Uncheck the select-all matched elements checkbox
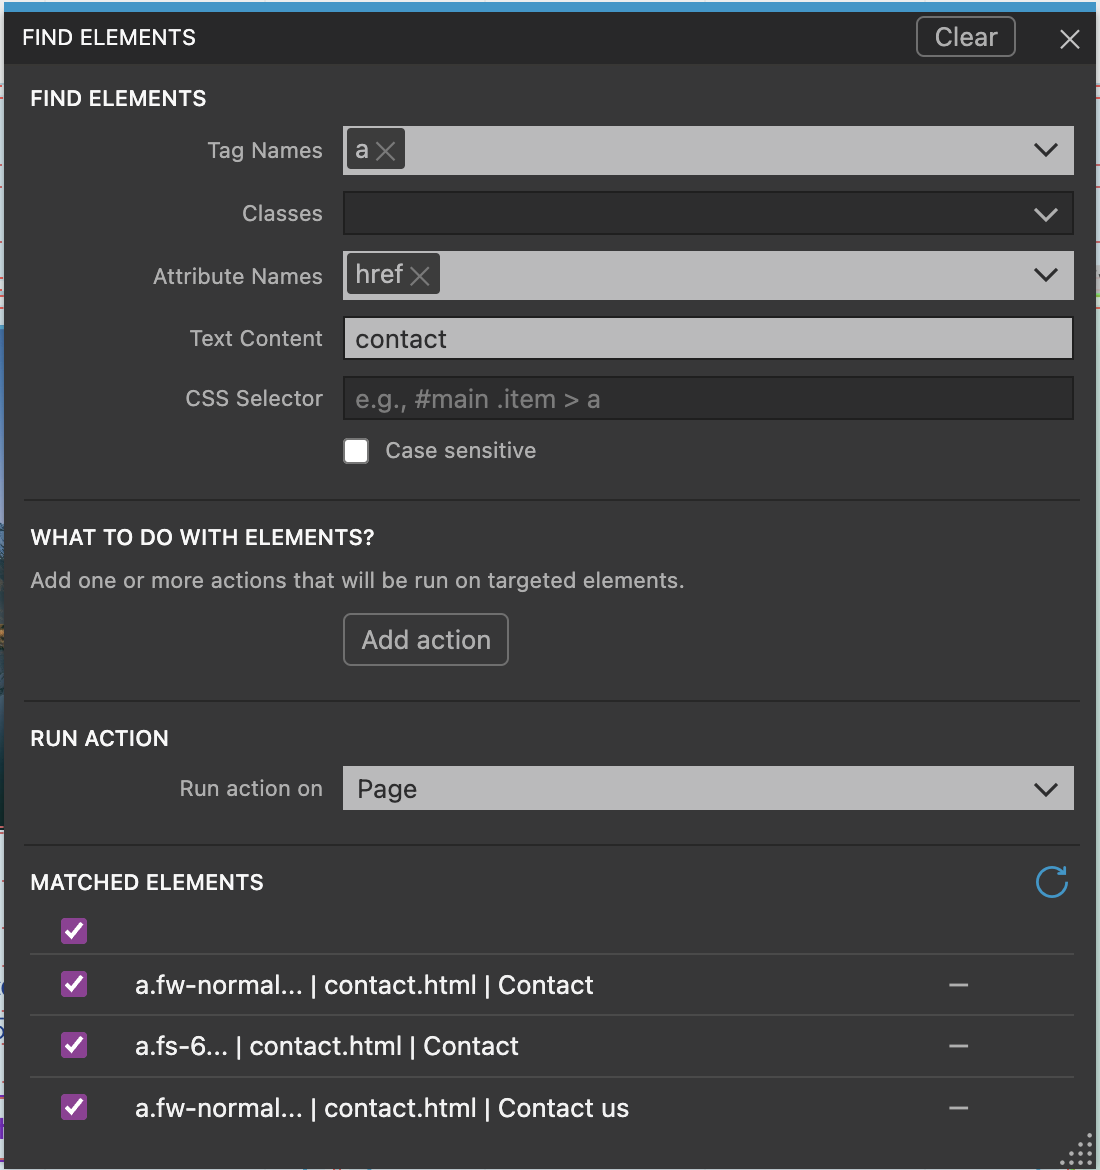Viewport: 1100px width, 1170px height. tap(74, 931)
